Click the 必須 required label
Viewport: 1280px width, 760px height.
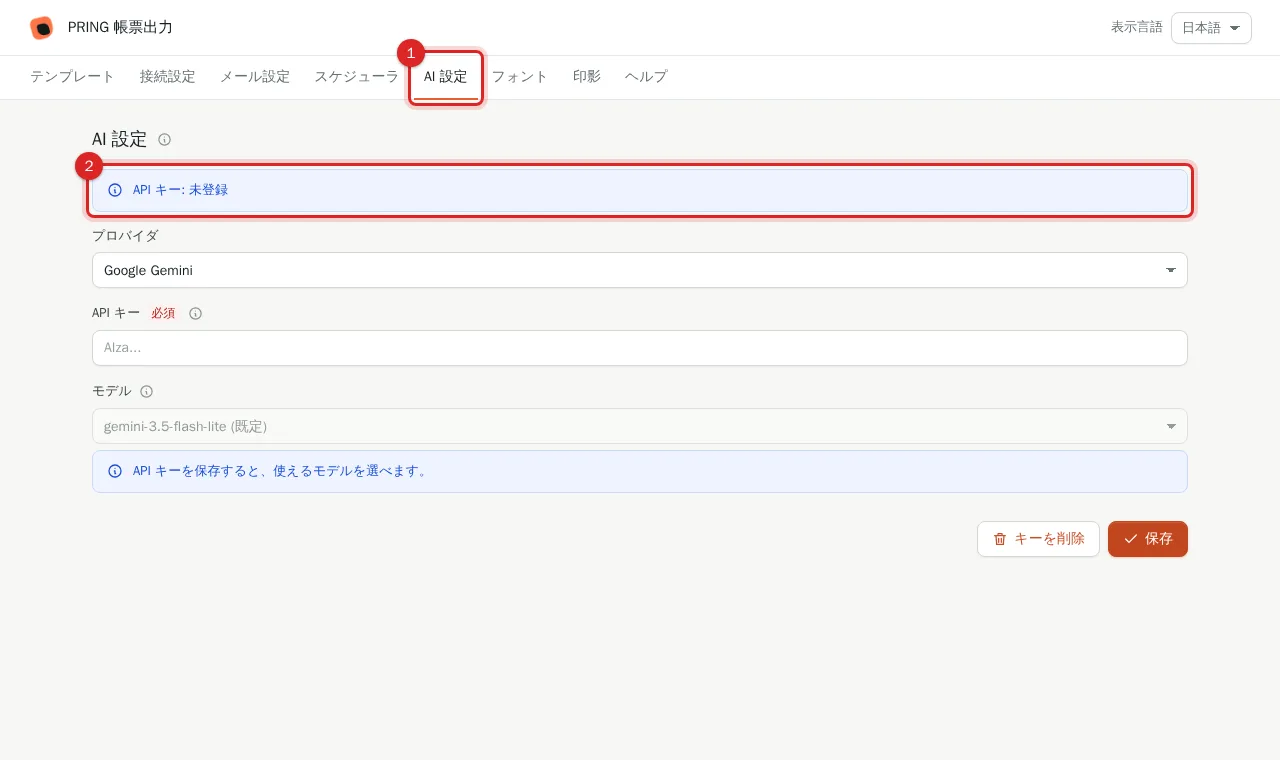click(163, 313)
